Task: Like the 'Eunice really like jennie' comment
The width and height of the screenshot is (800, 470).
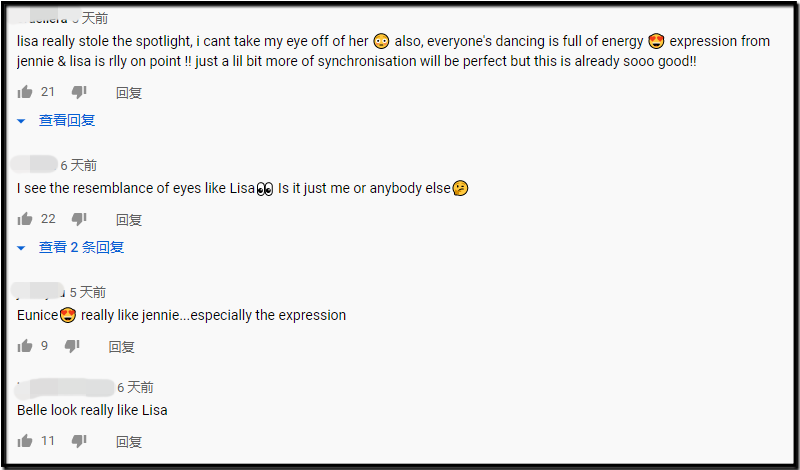Action: (25, 346)
